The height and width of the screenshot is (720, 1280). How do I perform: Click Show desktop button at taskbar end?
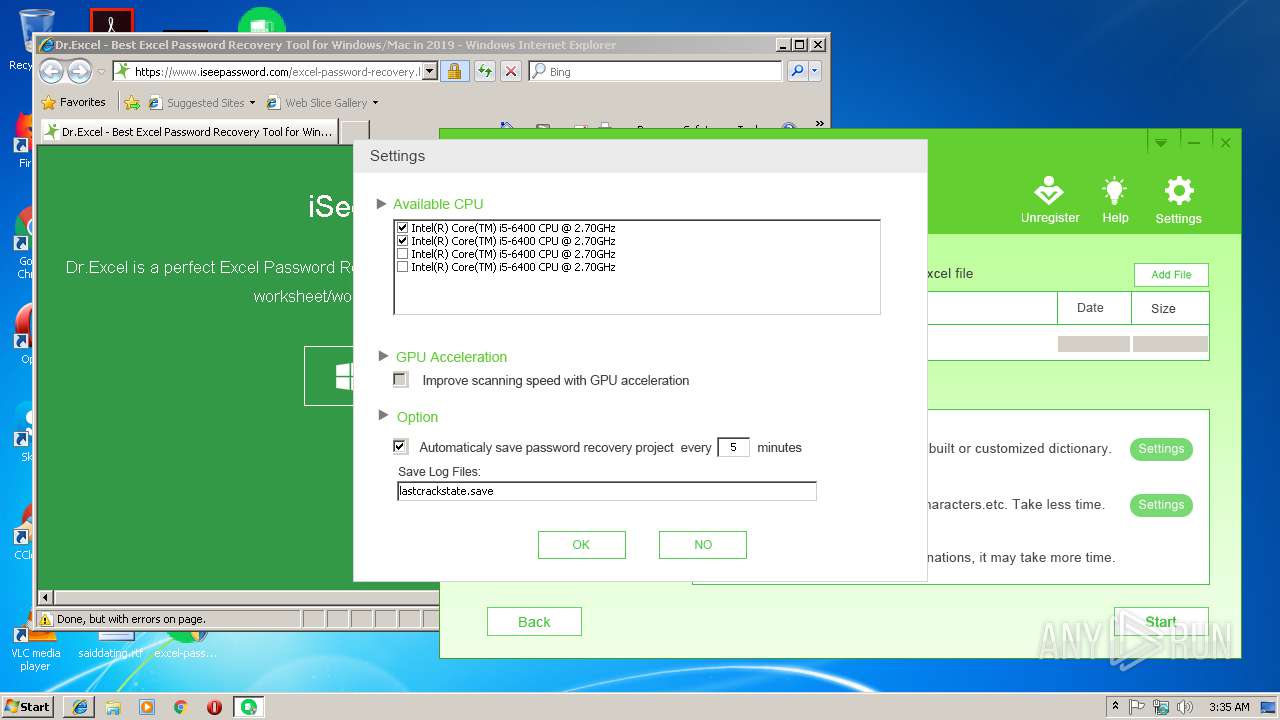[1269, 707]
